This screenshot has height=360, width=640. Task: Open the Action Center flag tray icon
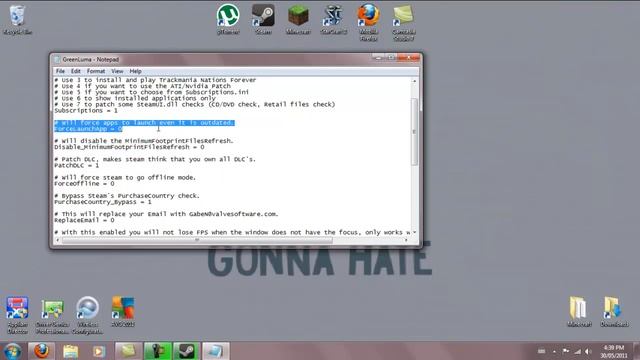[x=566, y=351]
